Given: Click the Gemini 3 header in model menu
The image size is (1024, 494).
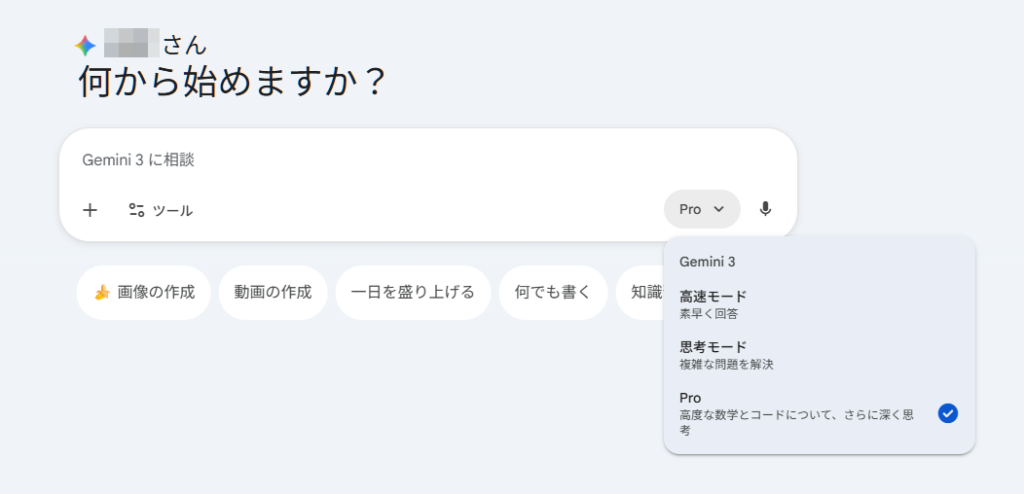Looking at the screenshot, I should (708, 262).
